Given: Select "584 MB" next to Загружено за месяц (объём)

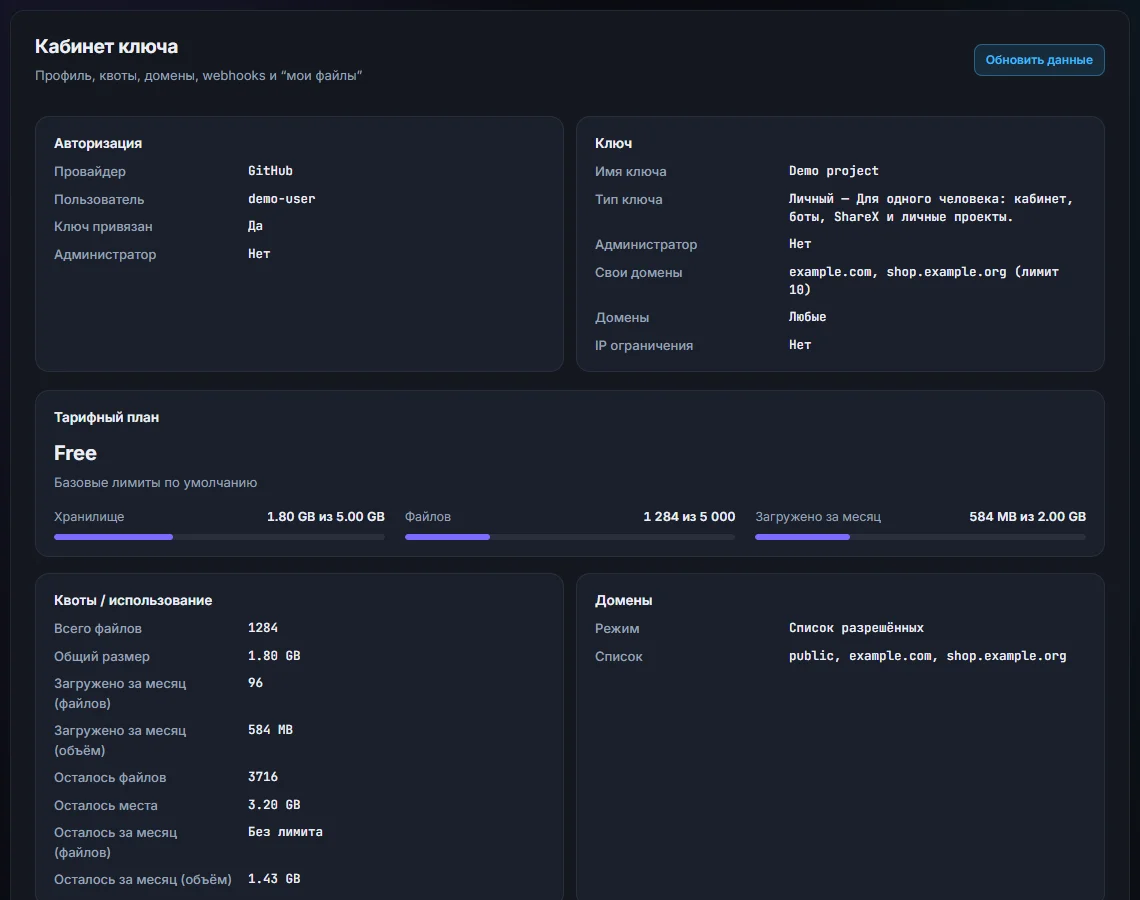Looking at the screenshot, I should [270, 730].
